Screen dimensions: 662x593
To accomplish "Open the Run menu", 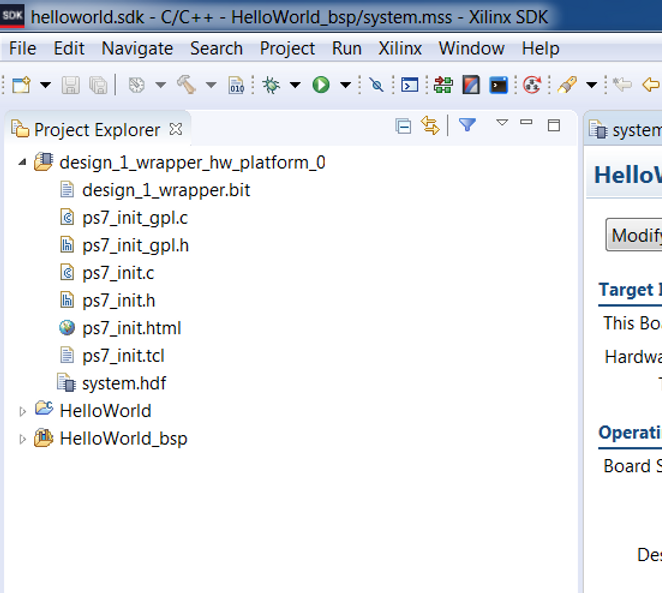I will tap(347, 49).
